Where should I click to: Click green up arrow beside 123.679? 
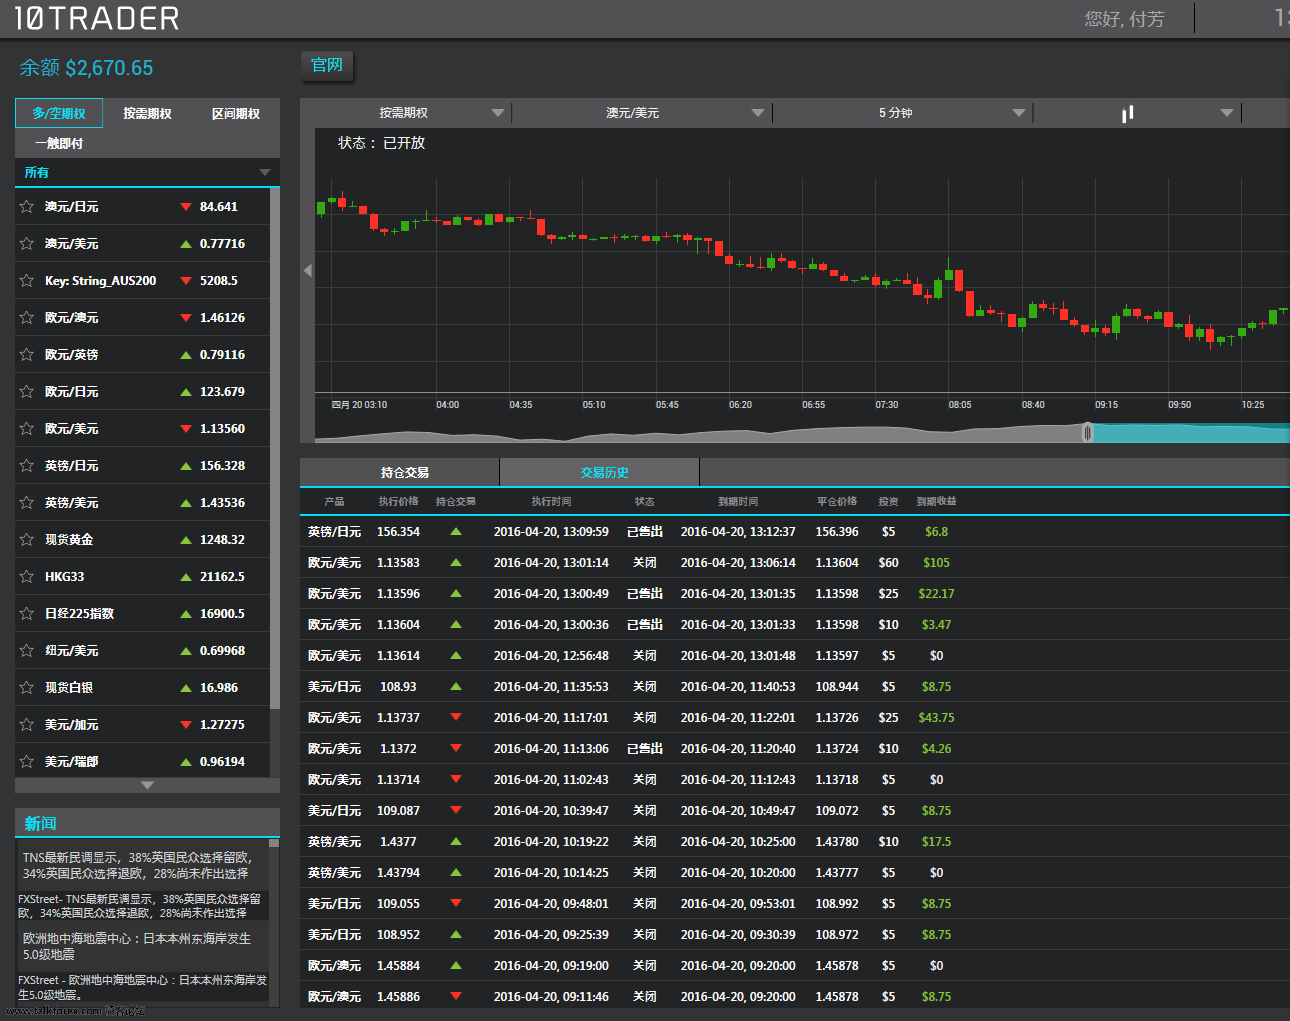(186, 392)
